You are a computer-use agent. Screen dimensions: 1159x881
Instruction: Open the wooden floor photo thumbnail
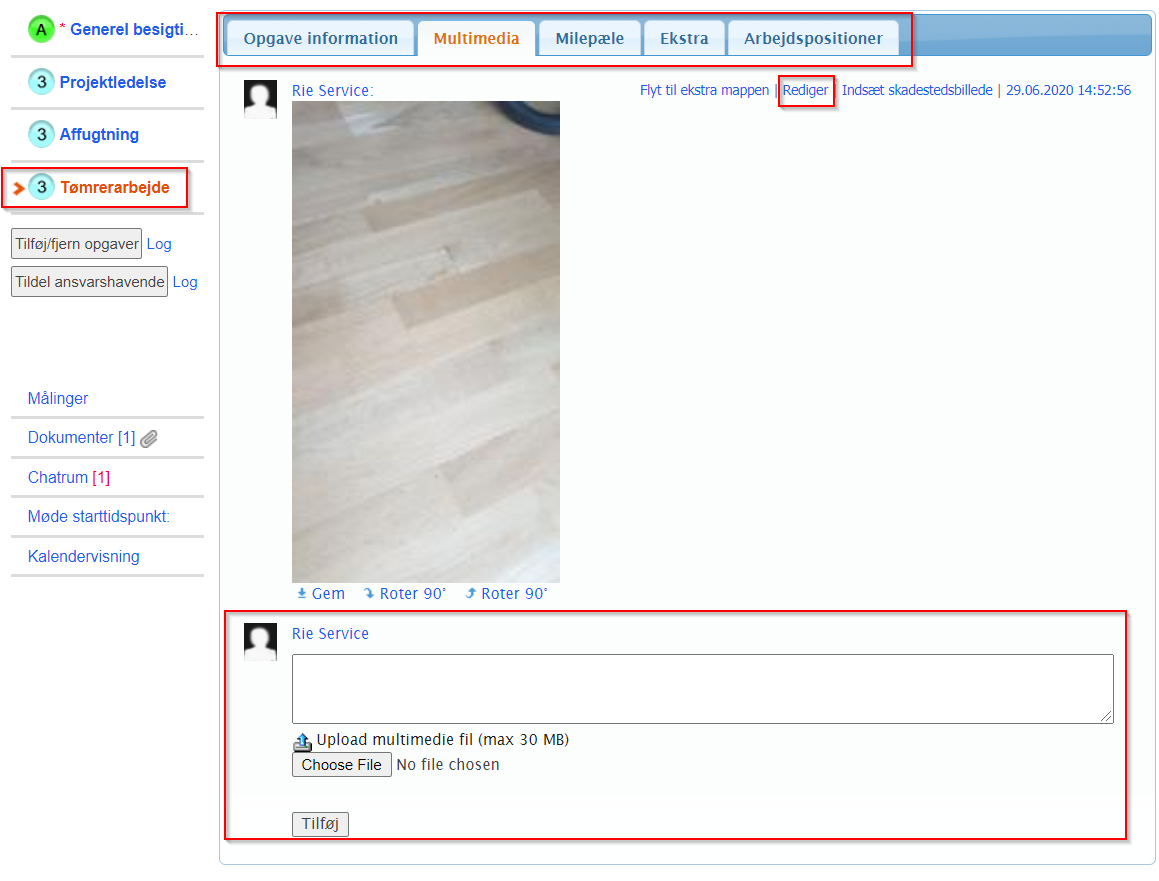425,341
